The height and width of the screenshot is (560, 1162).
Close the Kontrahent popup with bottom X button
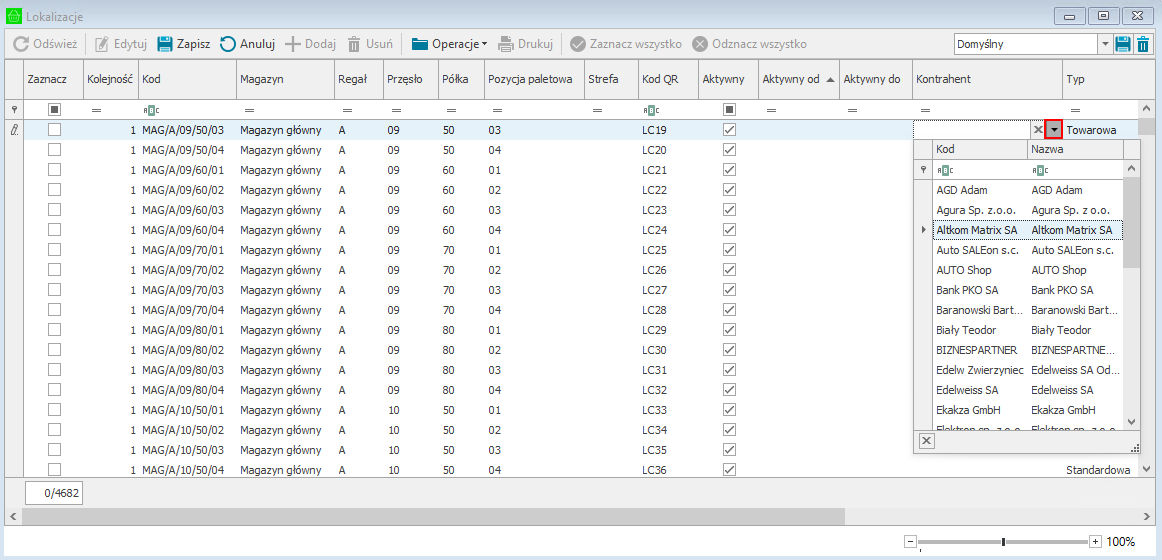pyautogui.click(x=926, y=441)
